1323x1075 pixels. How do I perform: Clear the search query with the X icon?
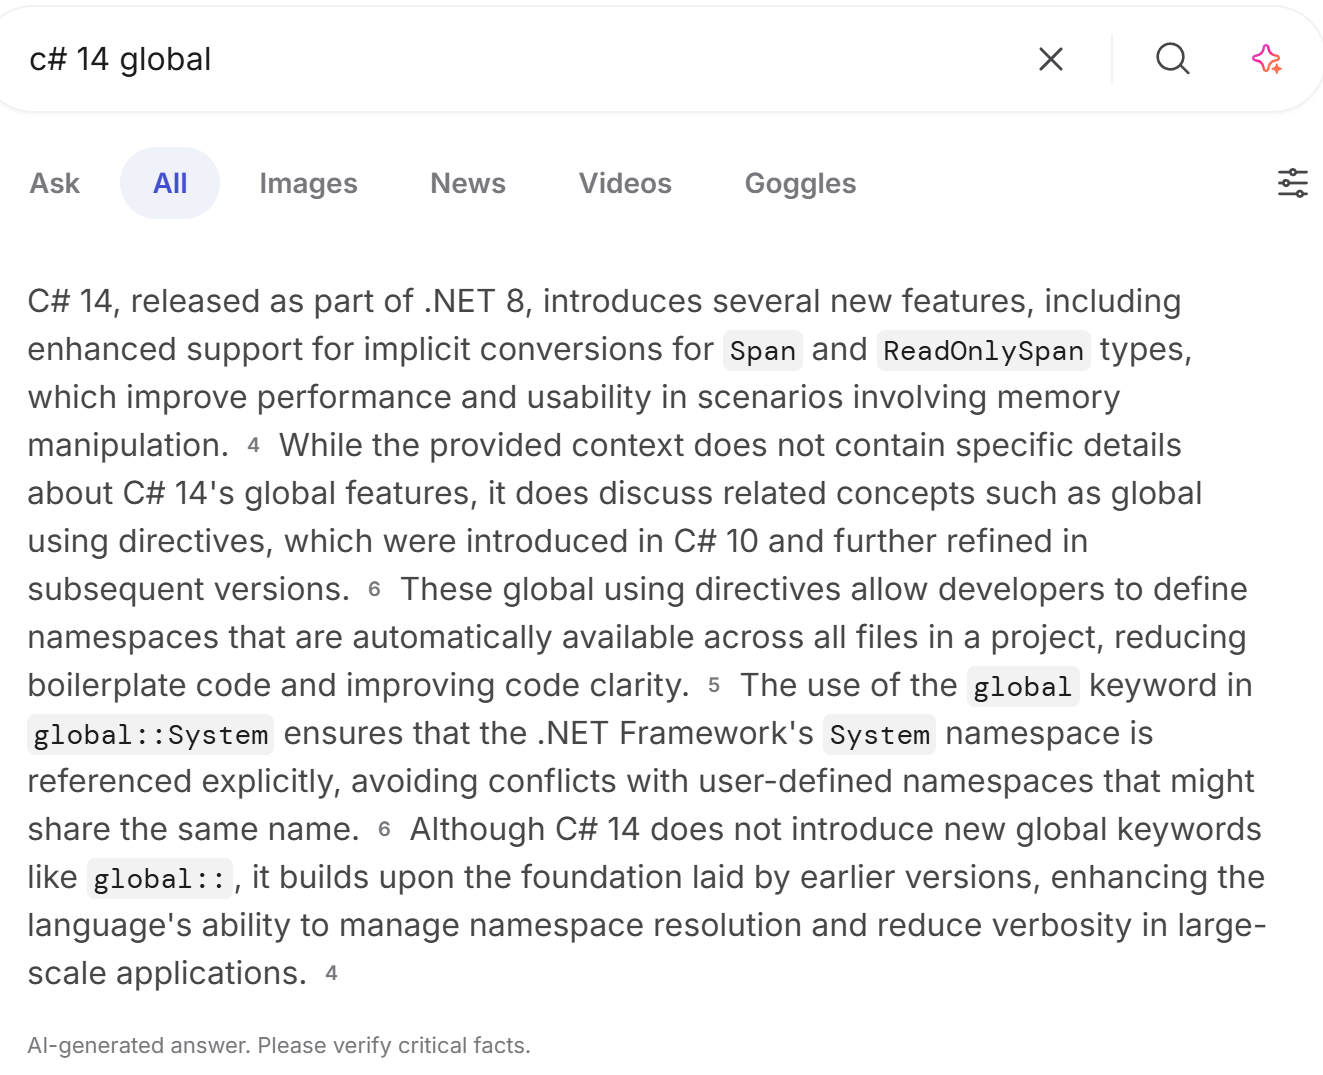click(x=1050, y=59)
